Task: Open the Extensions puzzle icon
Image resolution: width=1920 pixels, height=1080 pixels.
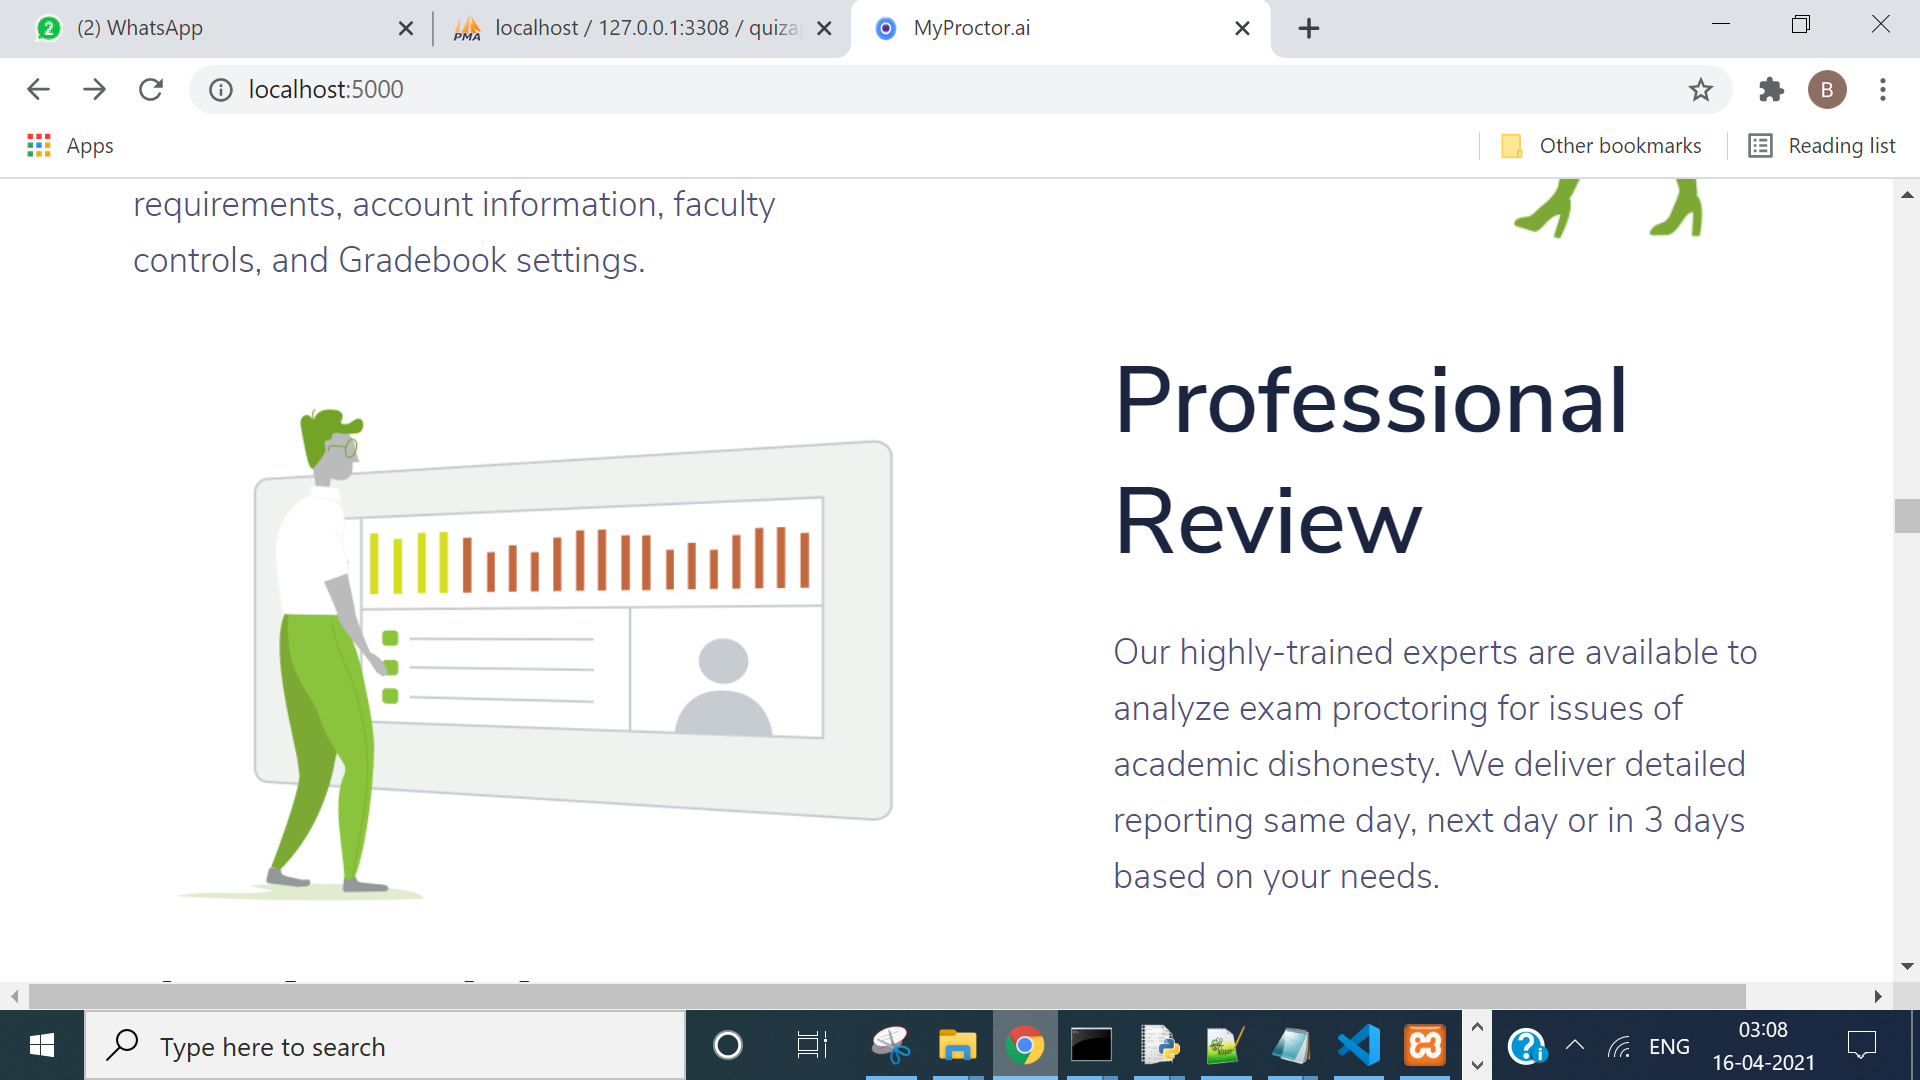Action: click(1771, 90)
